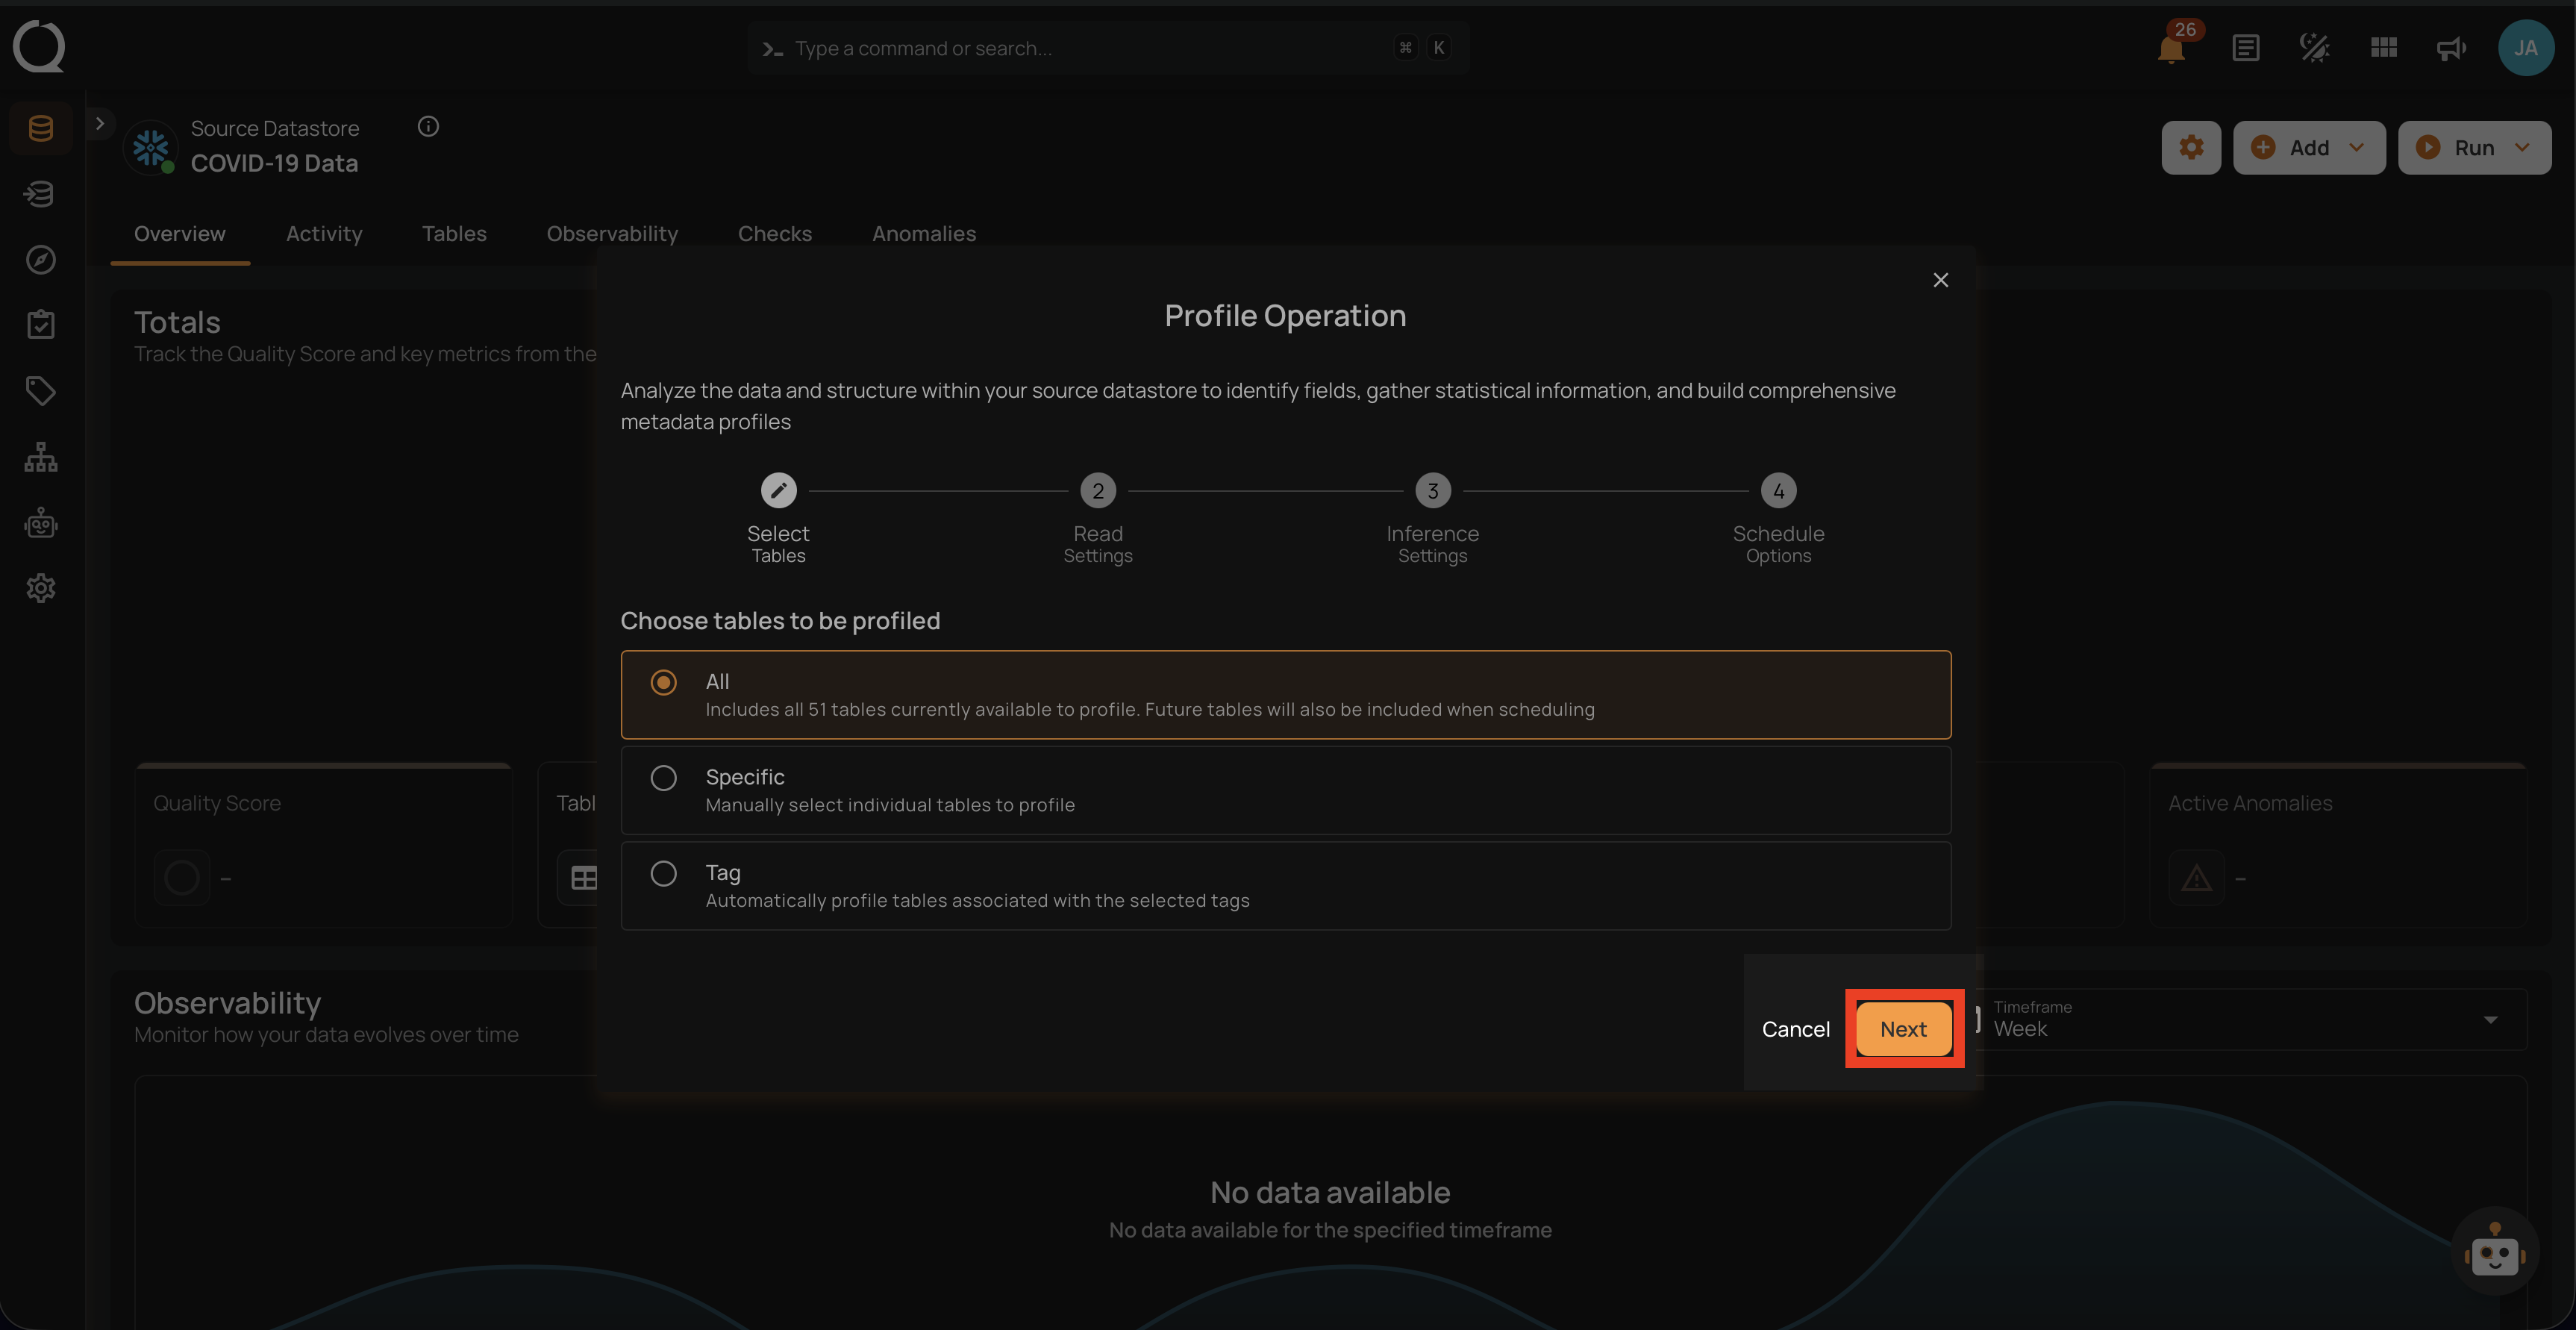Select the Tag profiling radio option
2576x1330 pixels.
click(663, 873)
